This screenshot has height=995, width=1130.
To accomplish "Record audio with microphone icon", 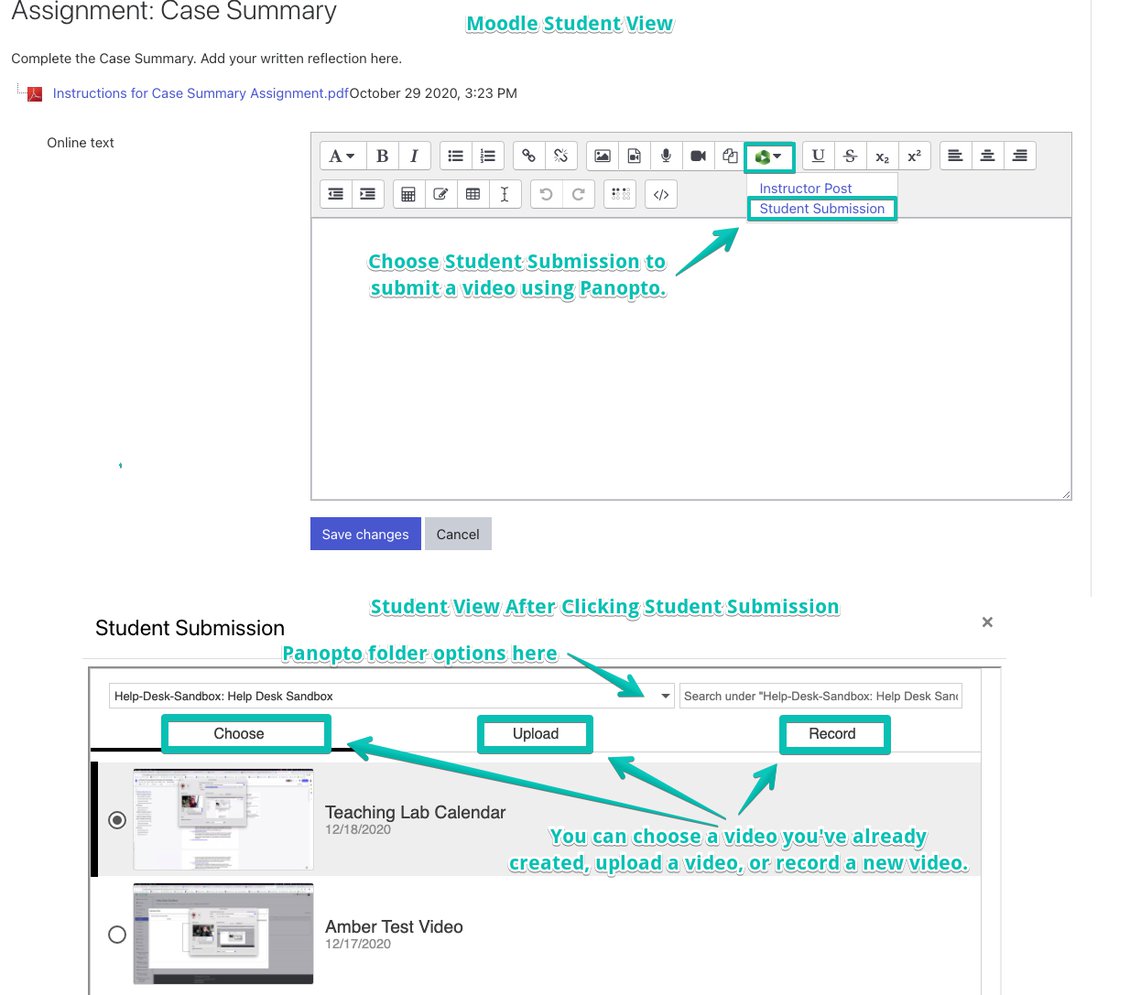I will (666, 156).
